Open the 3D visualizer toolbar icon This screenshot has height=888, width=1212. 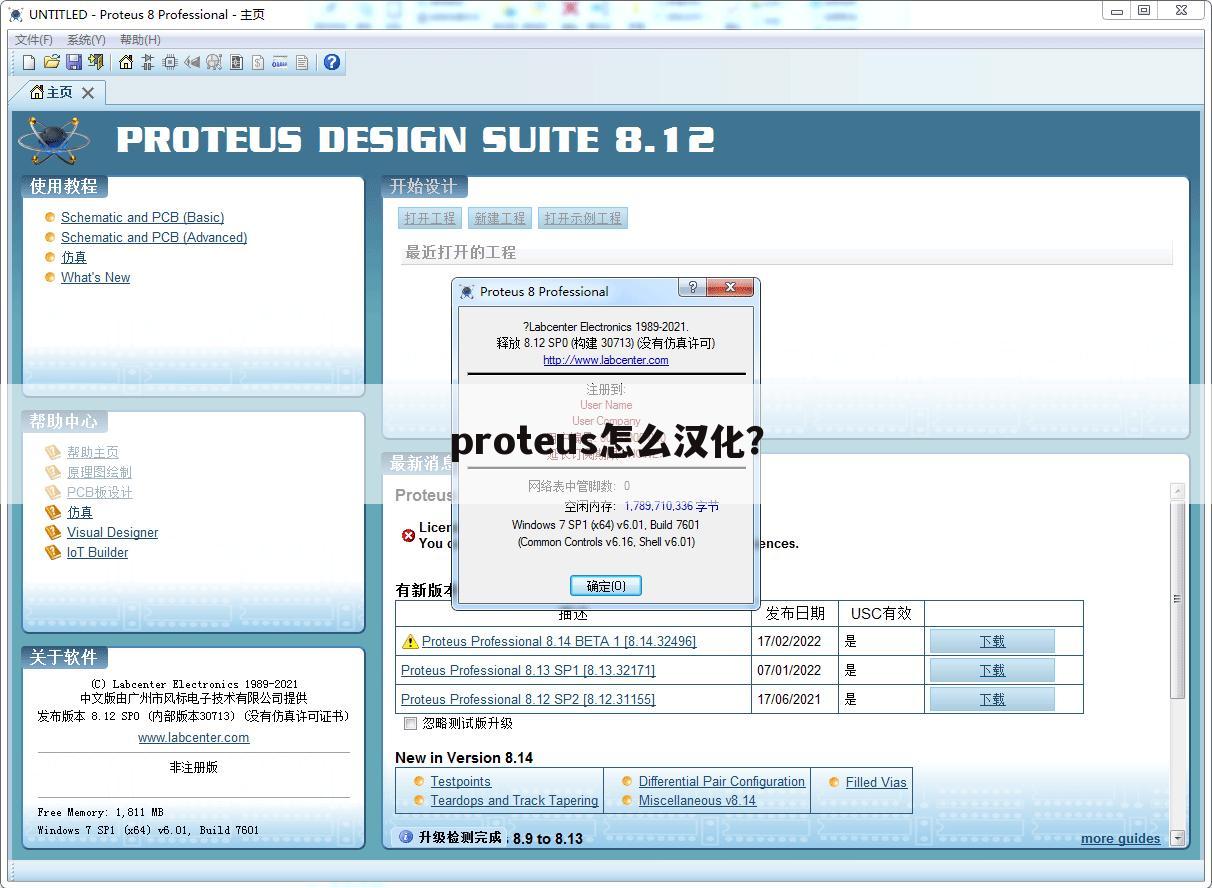(x=192, y=62)
